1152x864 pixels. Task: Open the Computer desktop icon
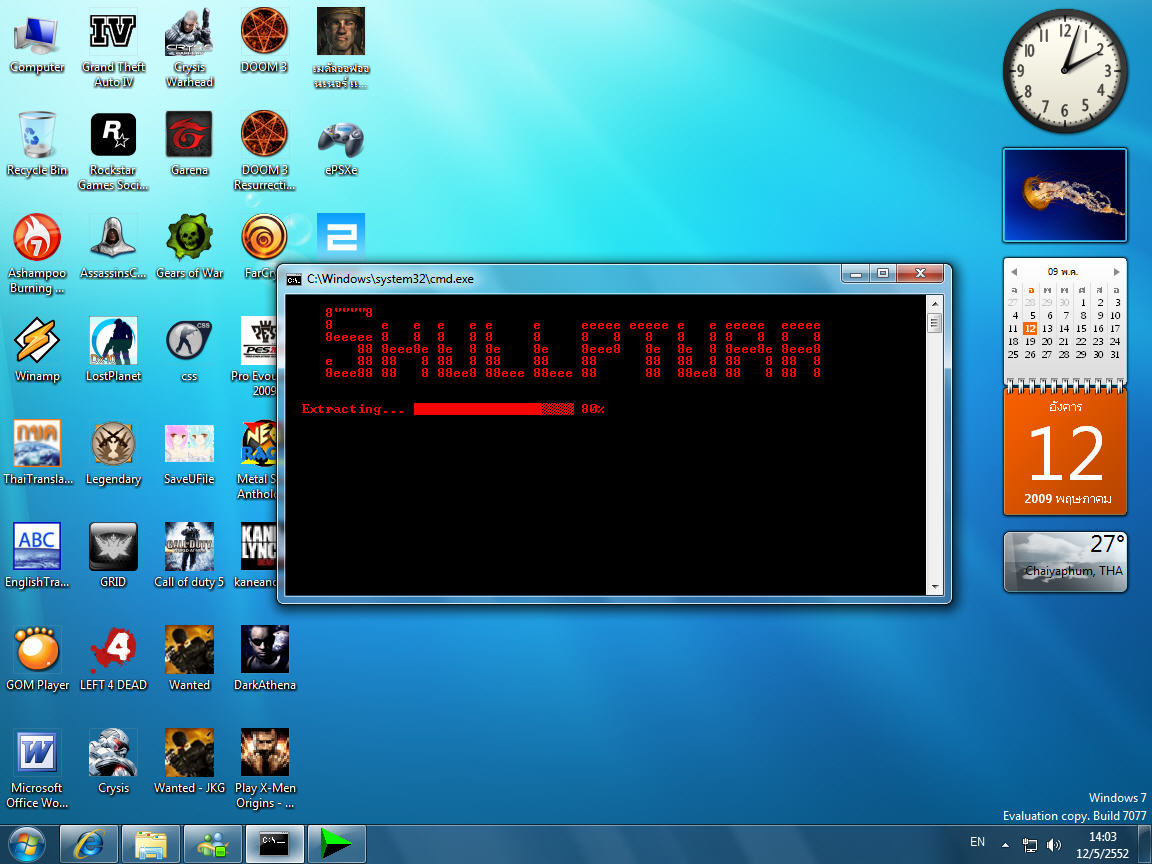pyautogui.click(x=37, y=46)
